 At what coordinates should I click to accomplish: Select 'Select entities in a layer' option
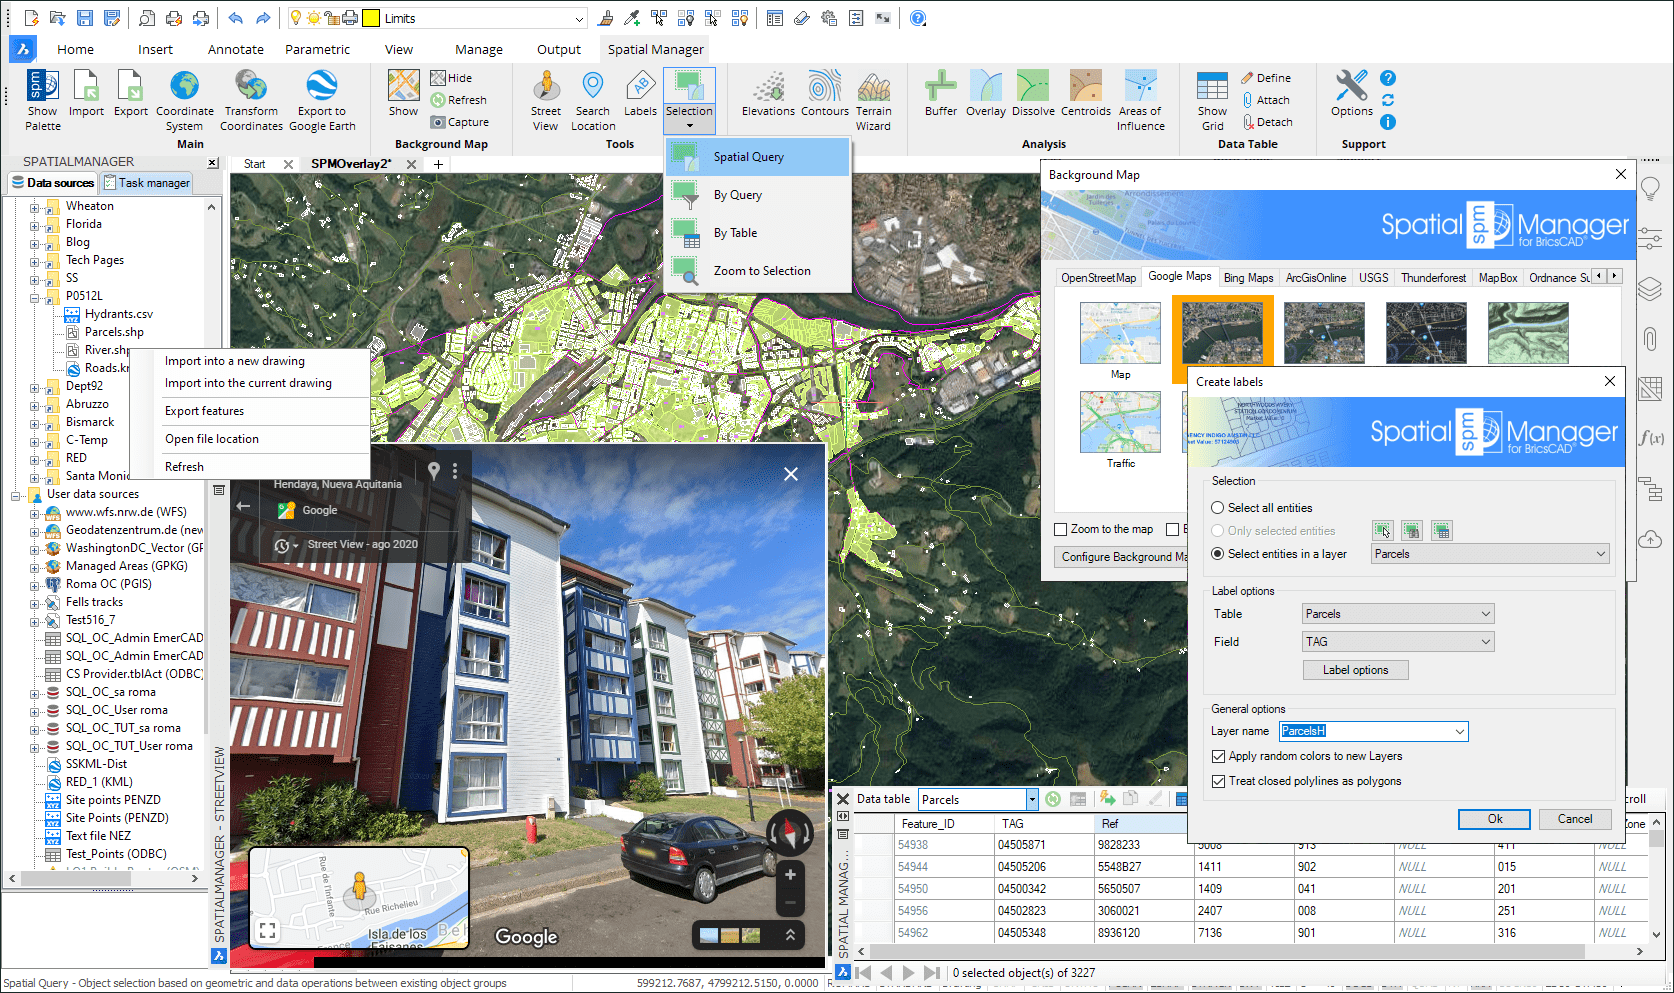(1217, 554)
